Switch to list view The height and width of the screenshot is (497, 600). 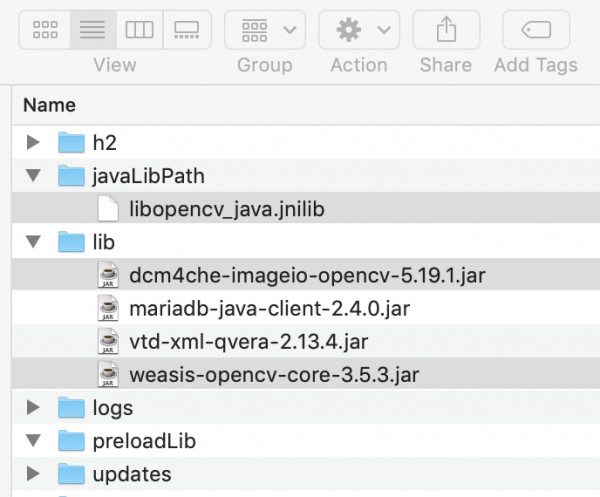tap(93, 30)
